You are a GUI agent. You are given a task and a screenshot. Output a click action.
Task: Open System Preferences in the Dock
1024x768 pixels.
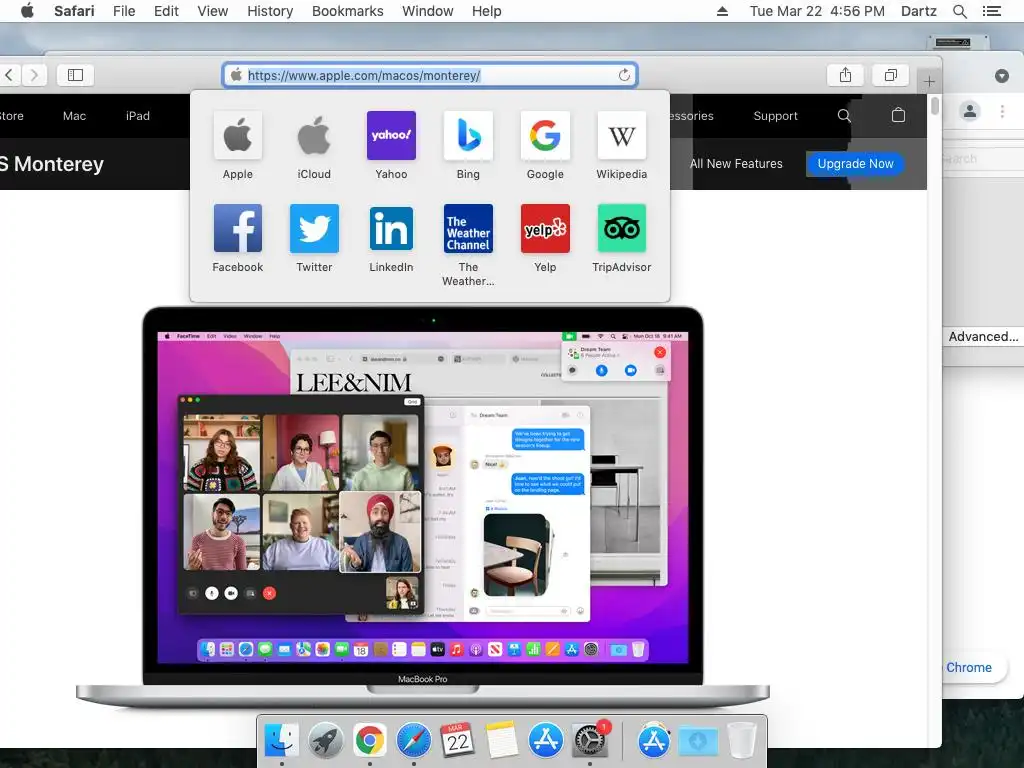pyautogui.click(x=590, y=740)
